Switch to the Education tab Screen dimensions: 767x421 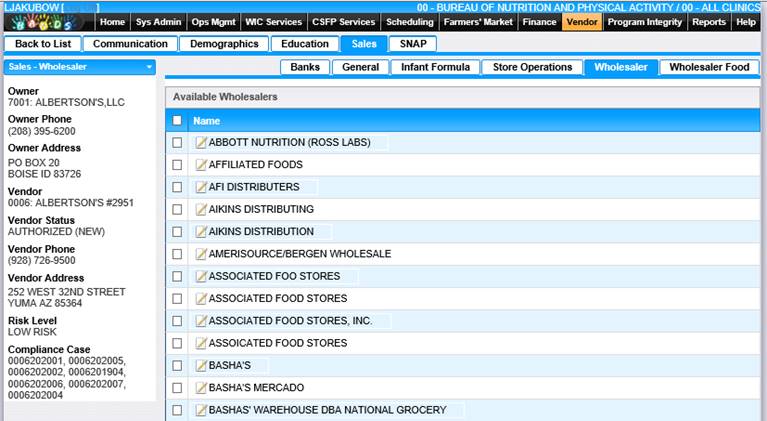[x=305, y=44]
